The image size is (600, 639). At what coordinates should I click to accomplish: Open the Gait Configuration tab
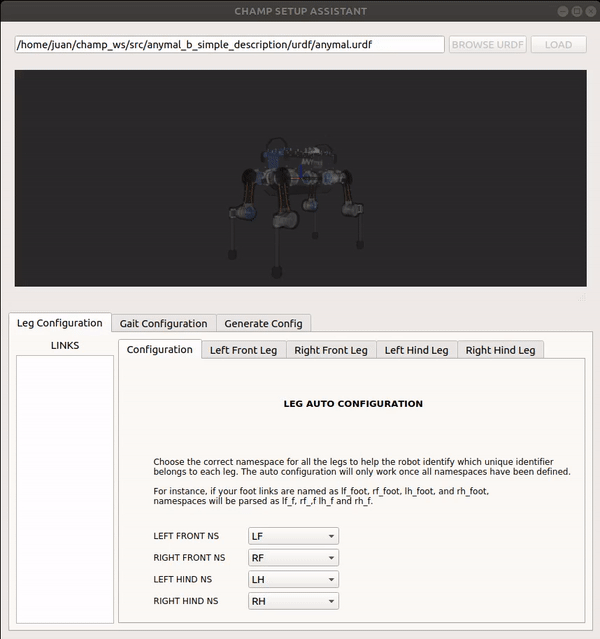[x=163, y=324]
